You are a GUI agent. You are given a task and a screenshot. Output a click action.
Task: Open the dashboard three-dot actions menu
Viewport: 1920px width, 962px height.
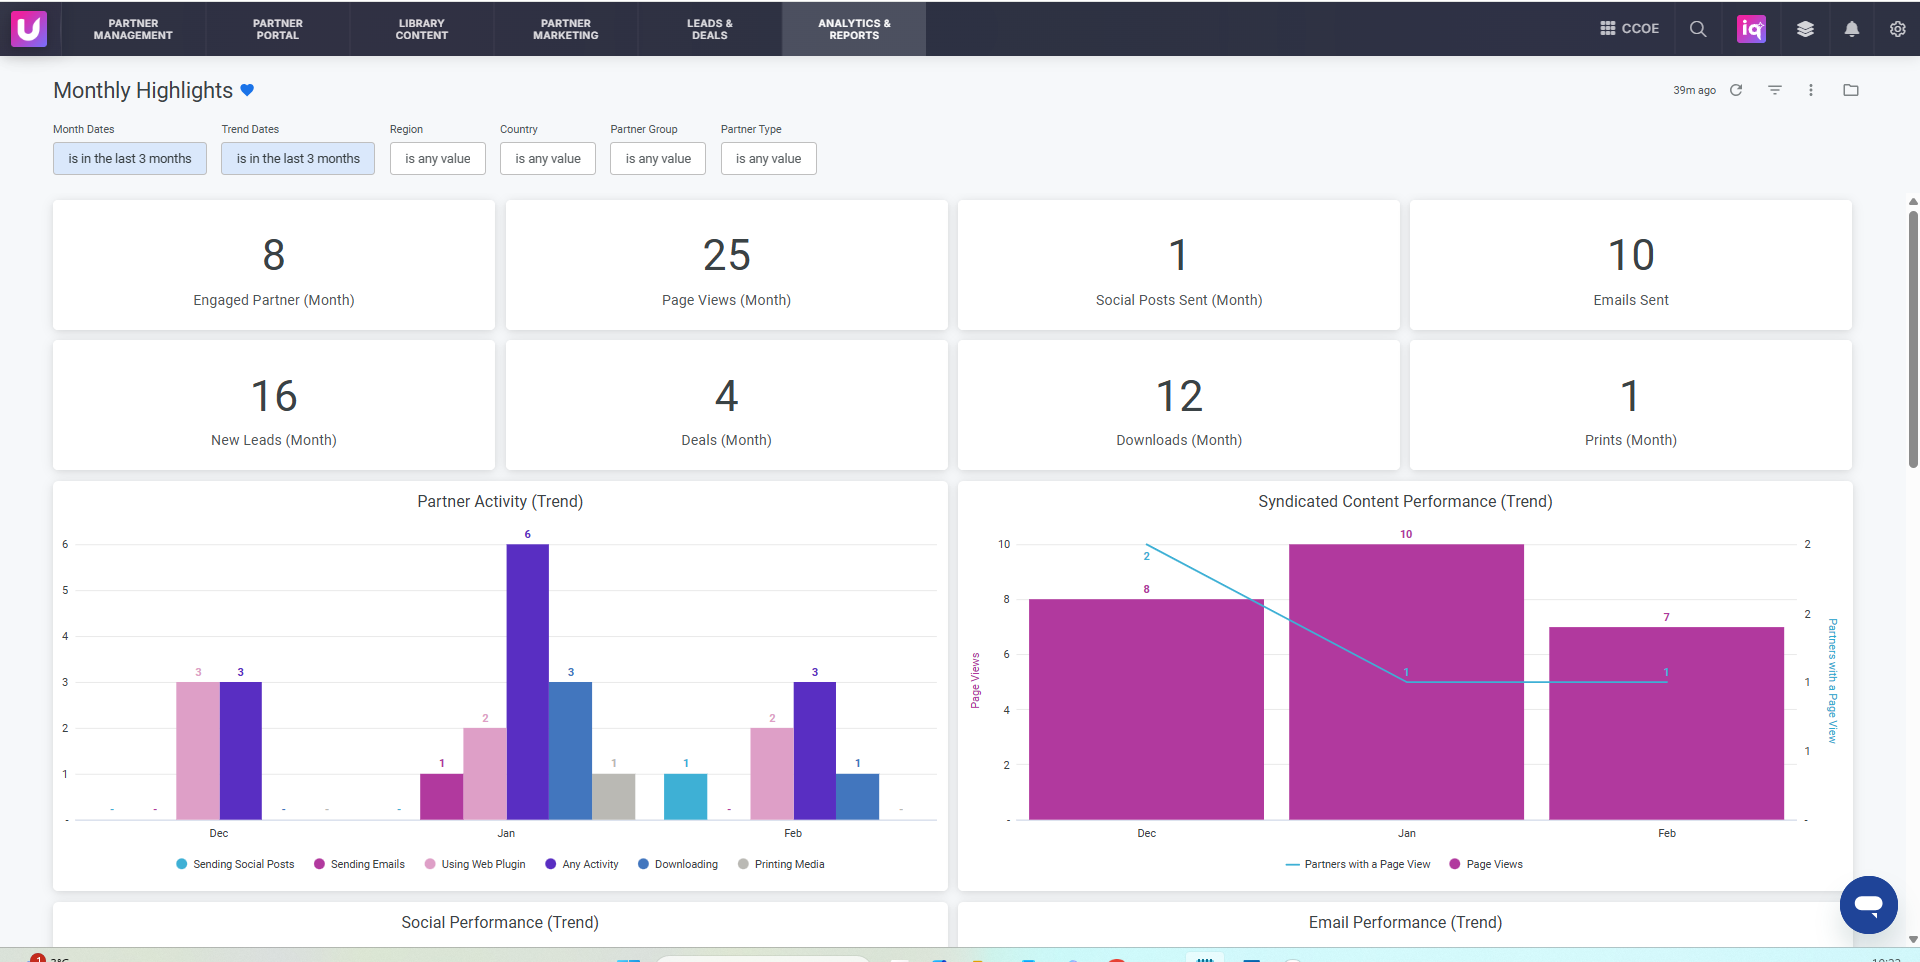tap(1811, 90)
